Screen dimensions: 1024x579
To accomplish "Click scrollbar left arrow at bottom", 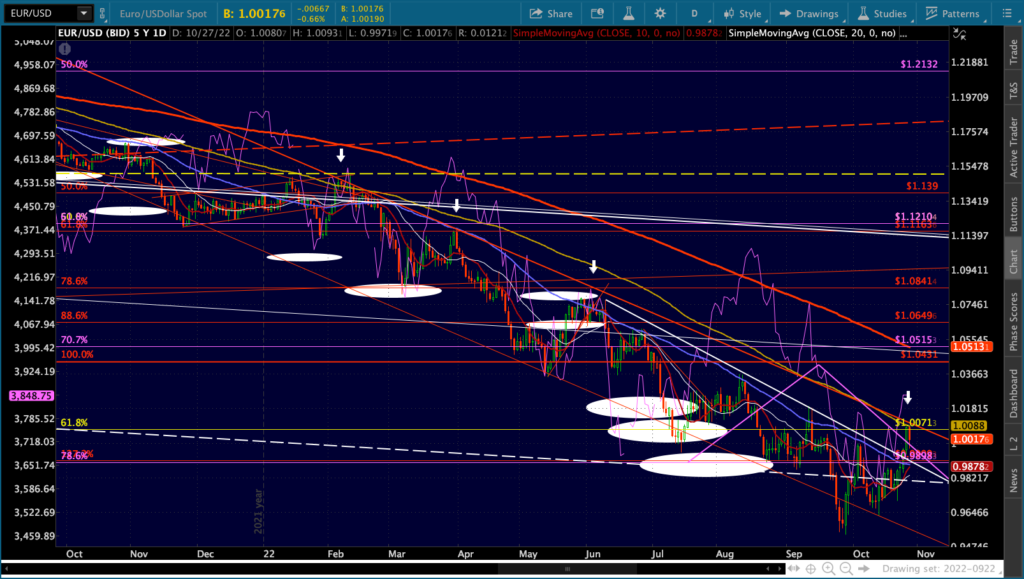I will point(7,569).
